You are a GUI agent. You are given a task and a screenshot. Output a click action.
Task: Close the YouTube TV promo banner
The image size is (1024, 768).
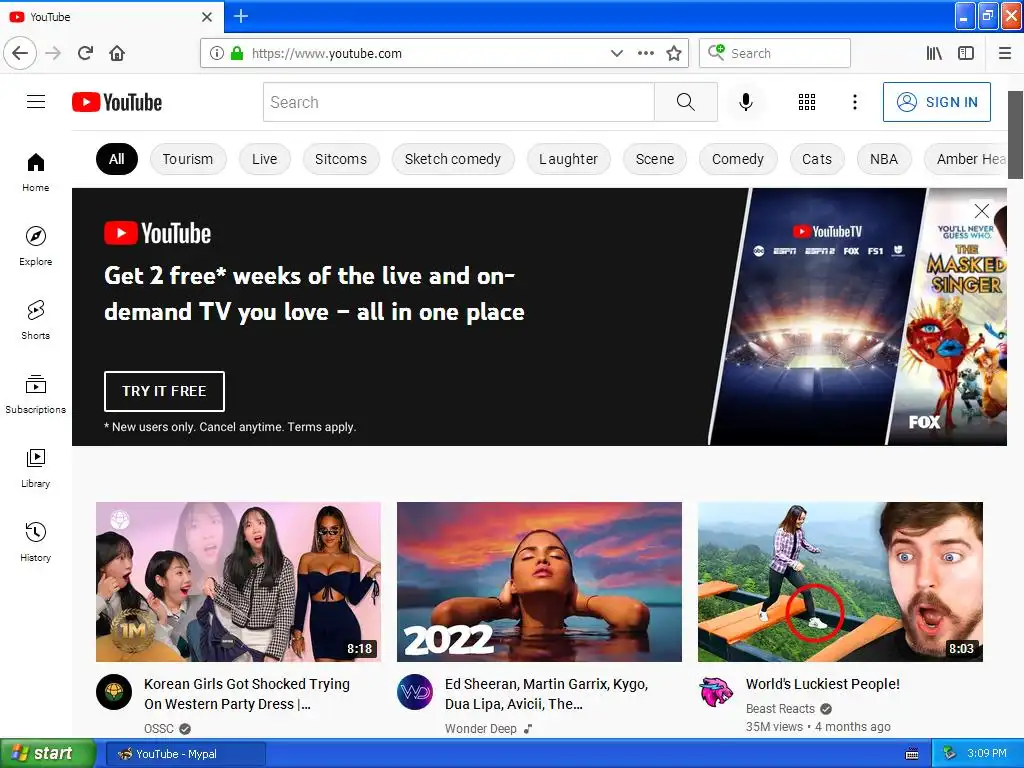[981, 210]
